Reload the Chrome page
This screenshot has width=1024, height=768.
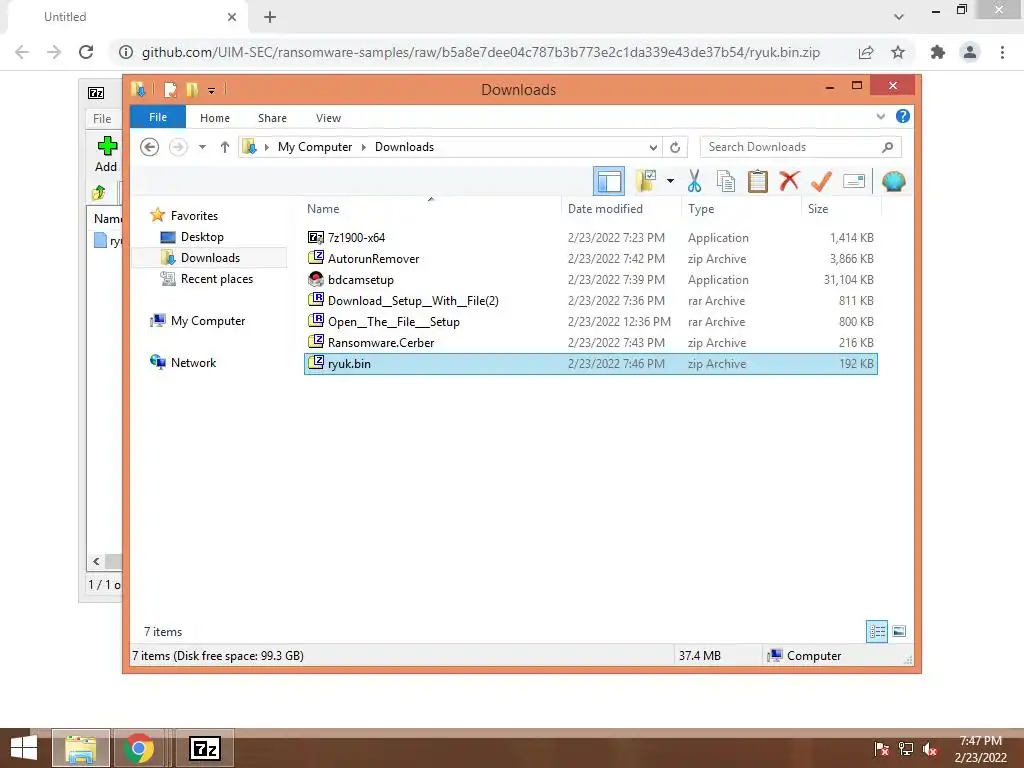pyautogui.click(x=86, y=52)
